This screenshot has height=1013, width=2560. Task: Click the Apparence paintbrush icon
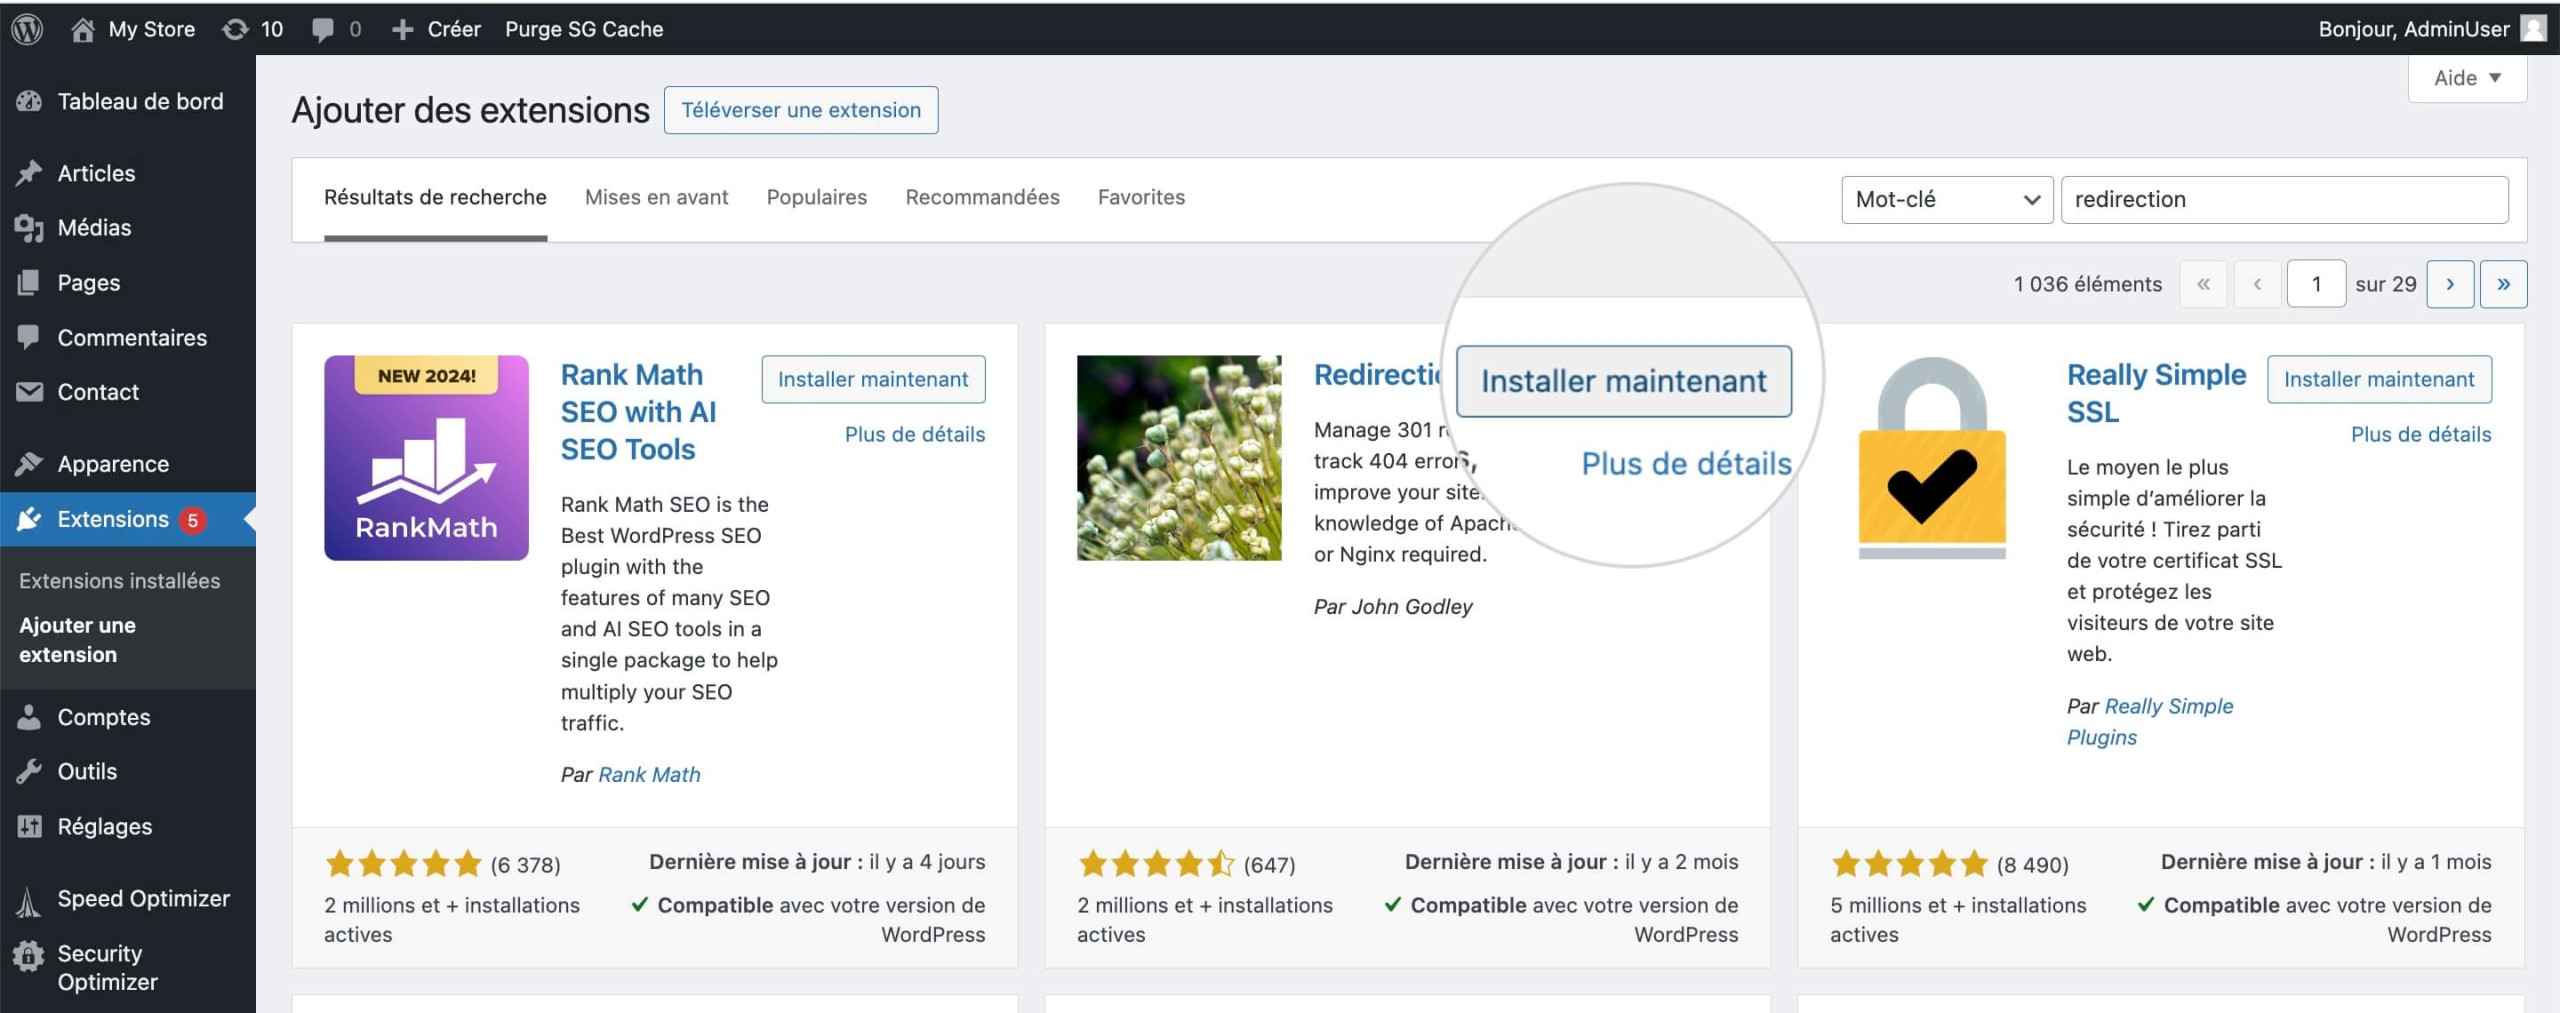pyautogui.click(x=29, y=464)
